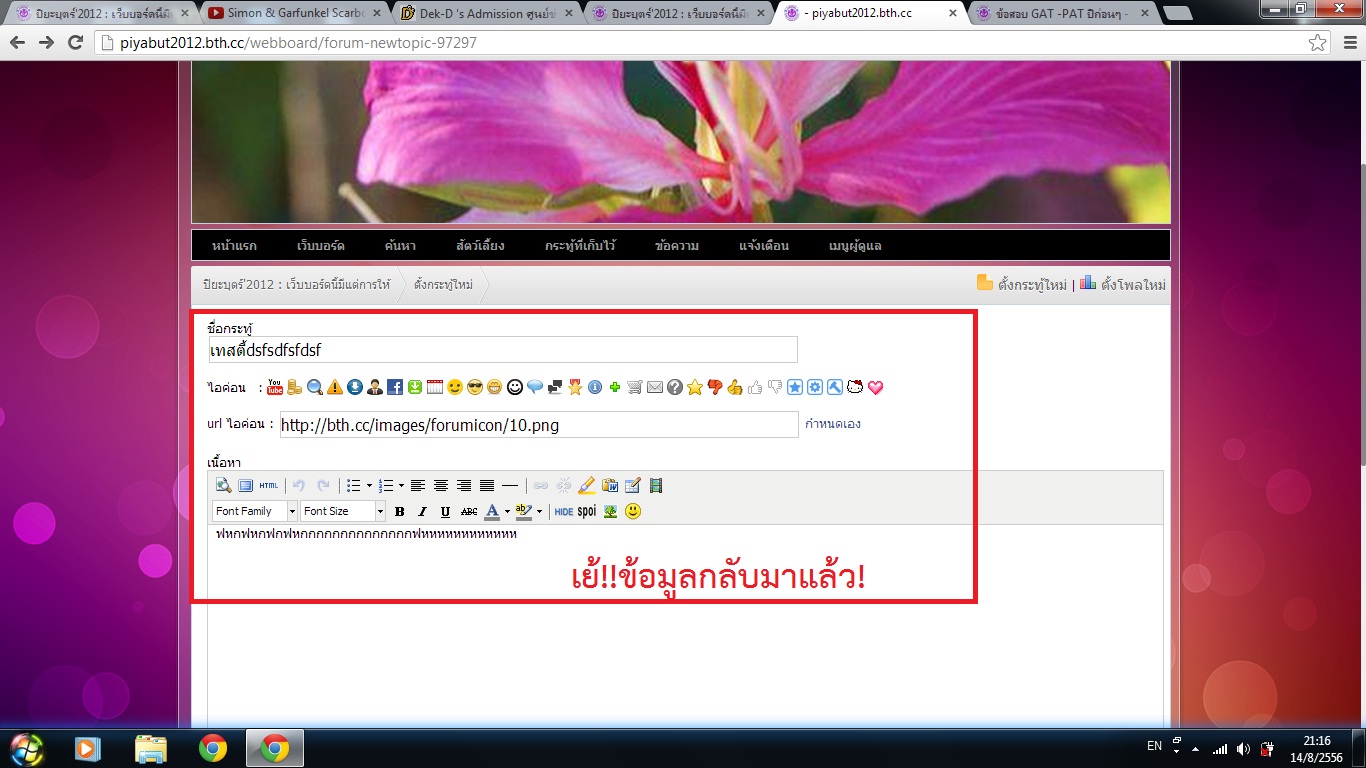Open หน้าแรก in the navigation bar
Screen dimensions: 1366x768
(234, 246)
